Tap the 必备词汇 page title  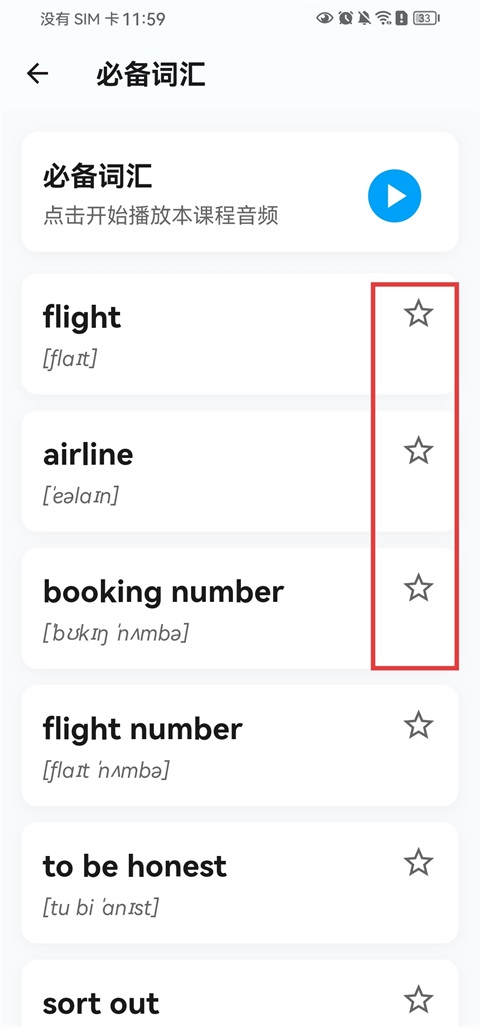[151, 75]
